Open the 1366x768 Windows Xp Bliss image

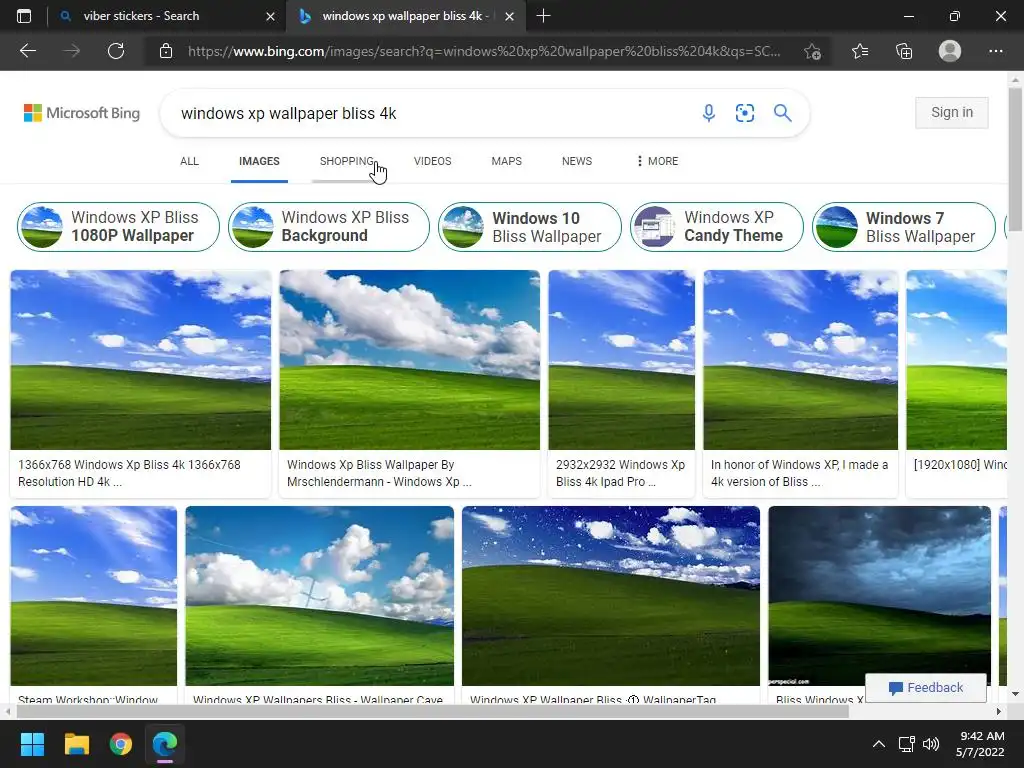point(140,360)
